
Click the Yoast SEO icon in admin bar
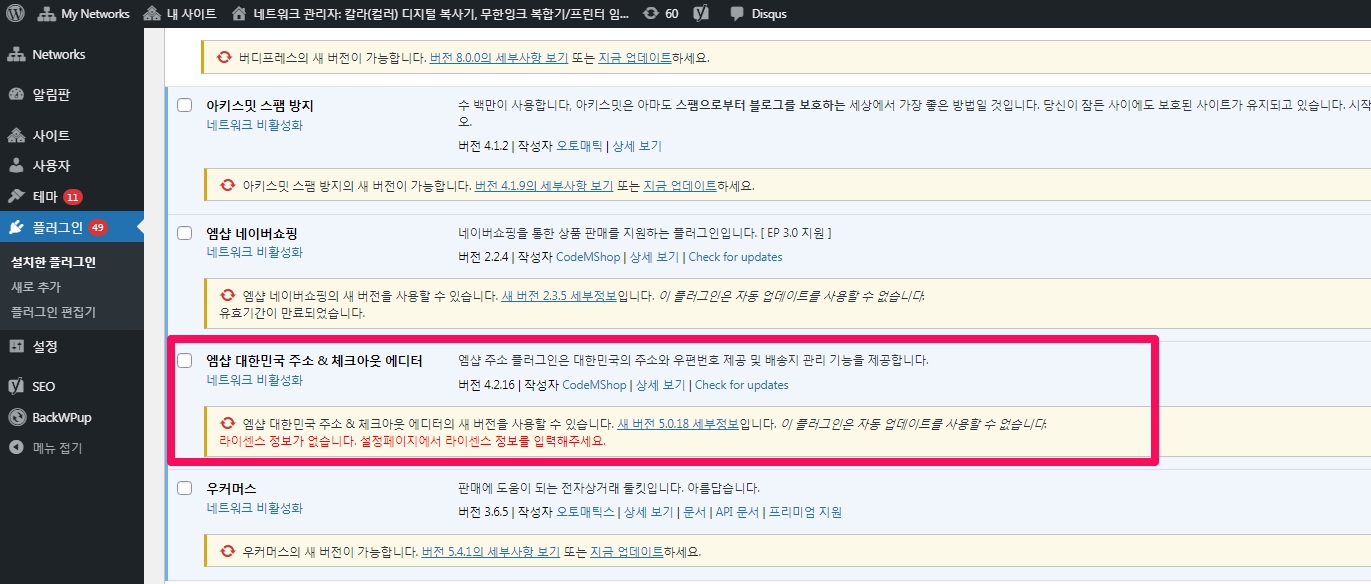coord(702,14)
